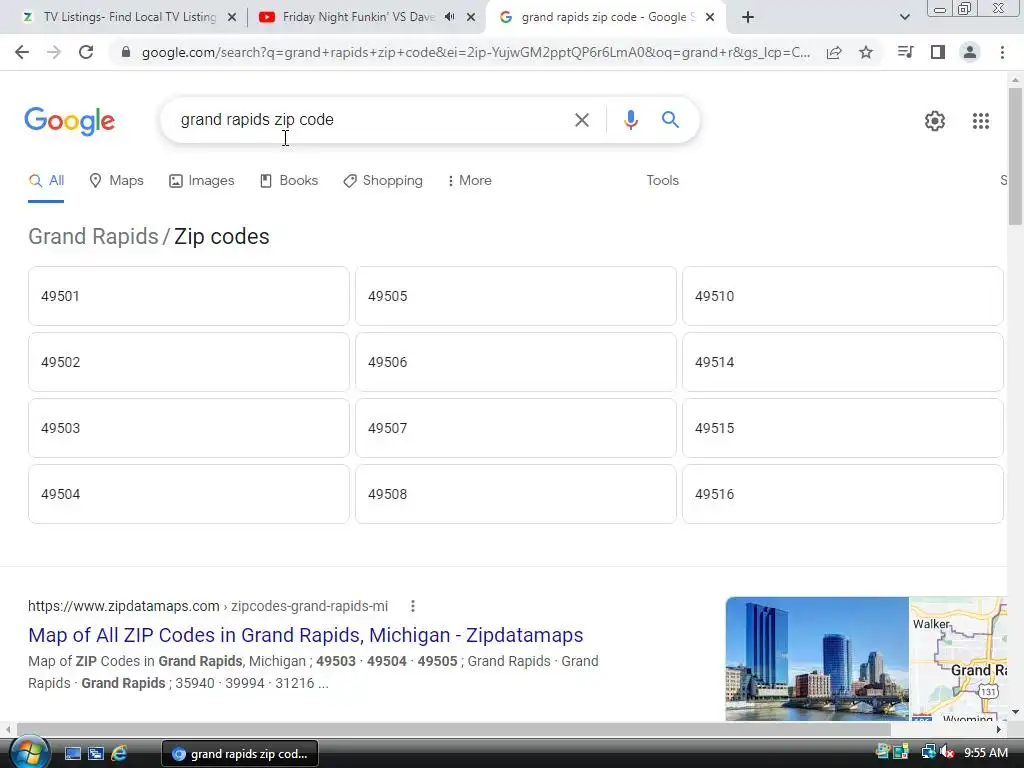Screen dimensions: 1024x768
Task: Bookmark this page with star icon
Action: click(x=866, y=52)
